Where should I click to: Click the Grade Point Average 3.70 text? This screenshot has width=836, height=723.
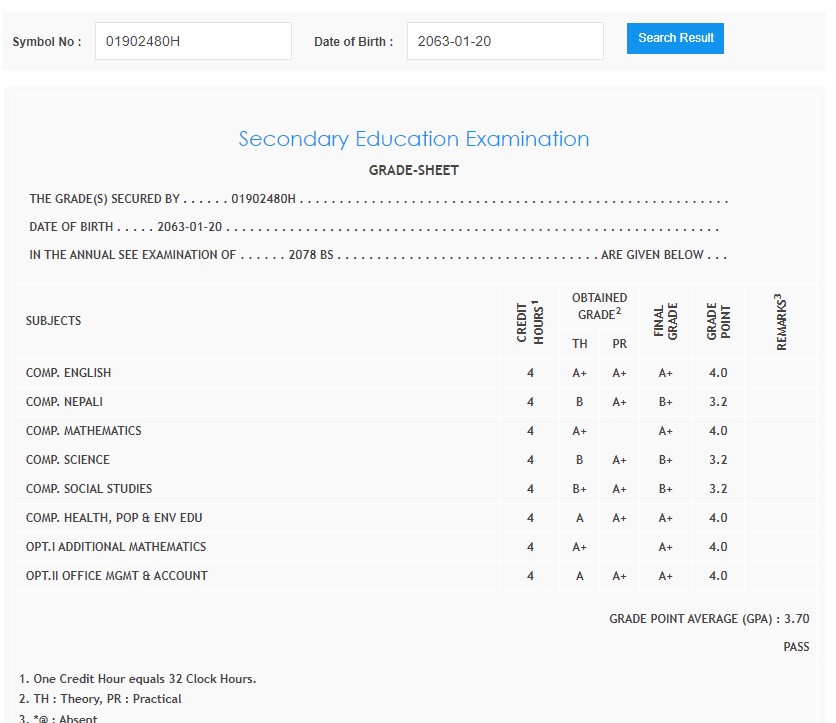tap(709, 619)
